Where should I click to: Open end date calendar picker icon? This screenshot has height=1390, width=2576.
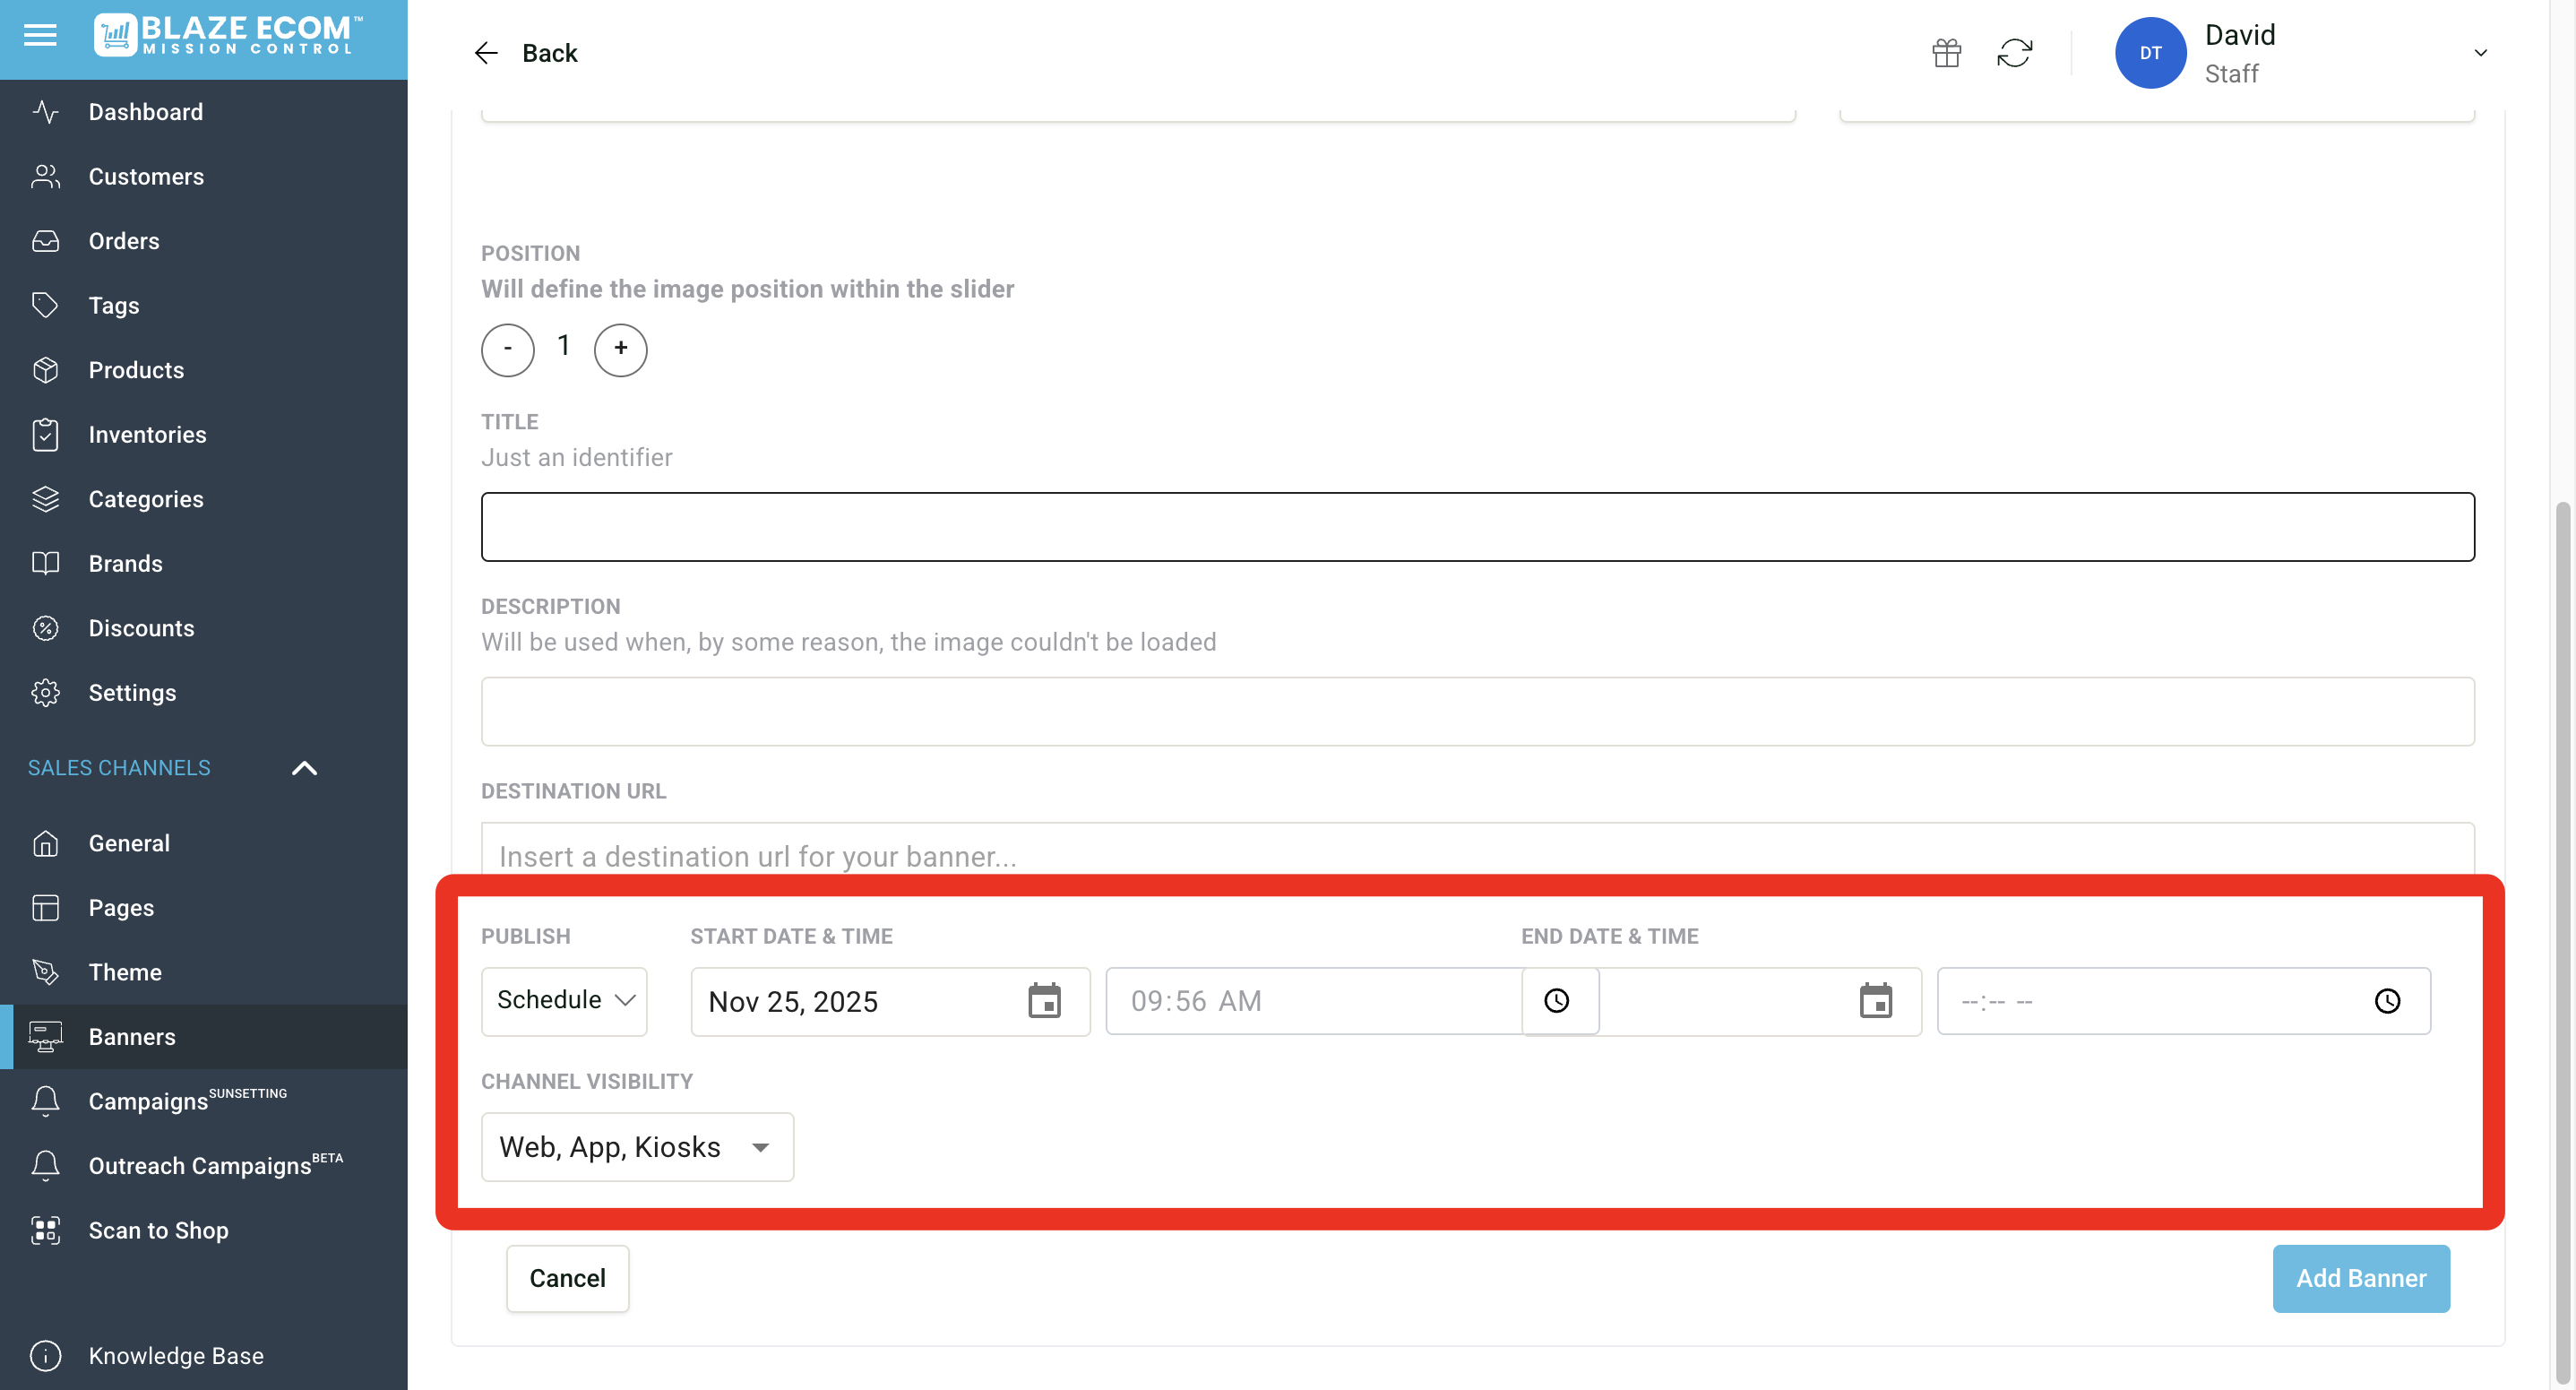(1875, 1001)
